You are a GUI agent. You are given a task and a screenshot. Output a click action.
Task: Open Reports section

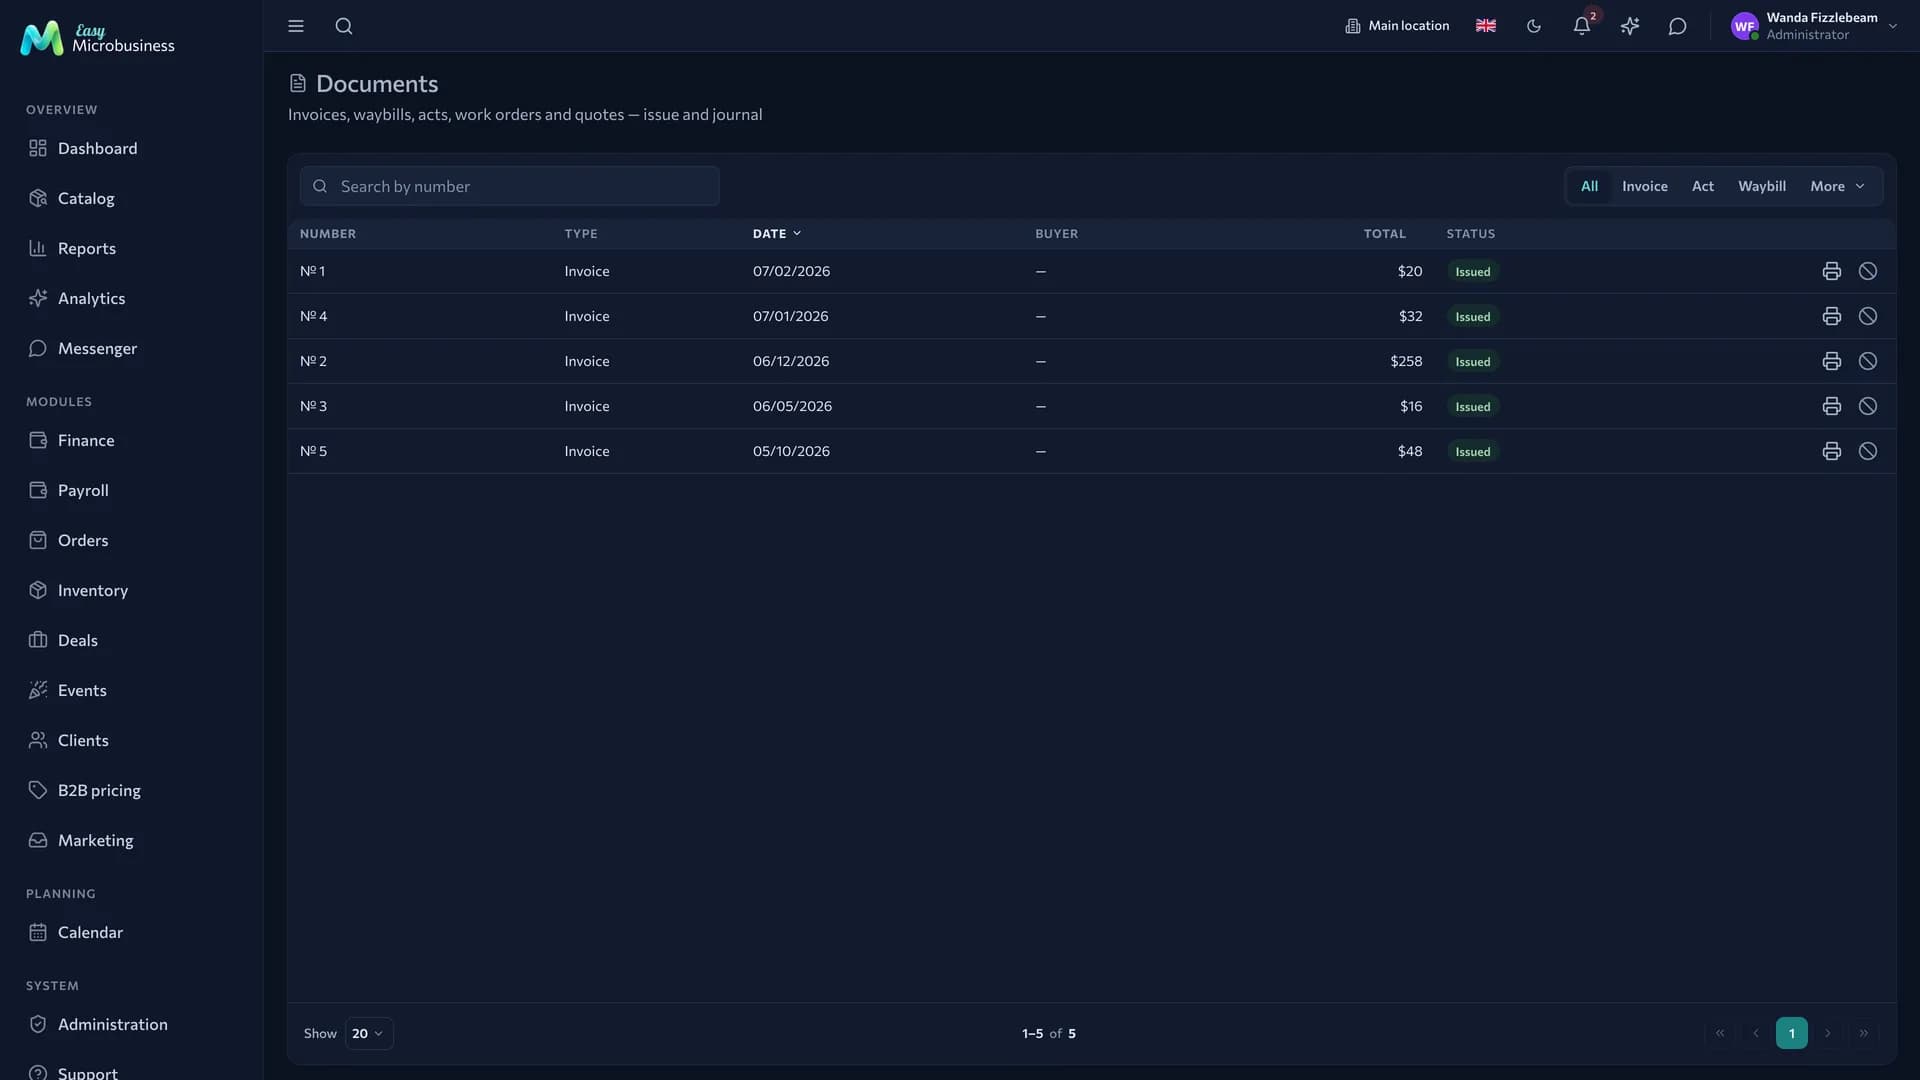tap(131, 248)
